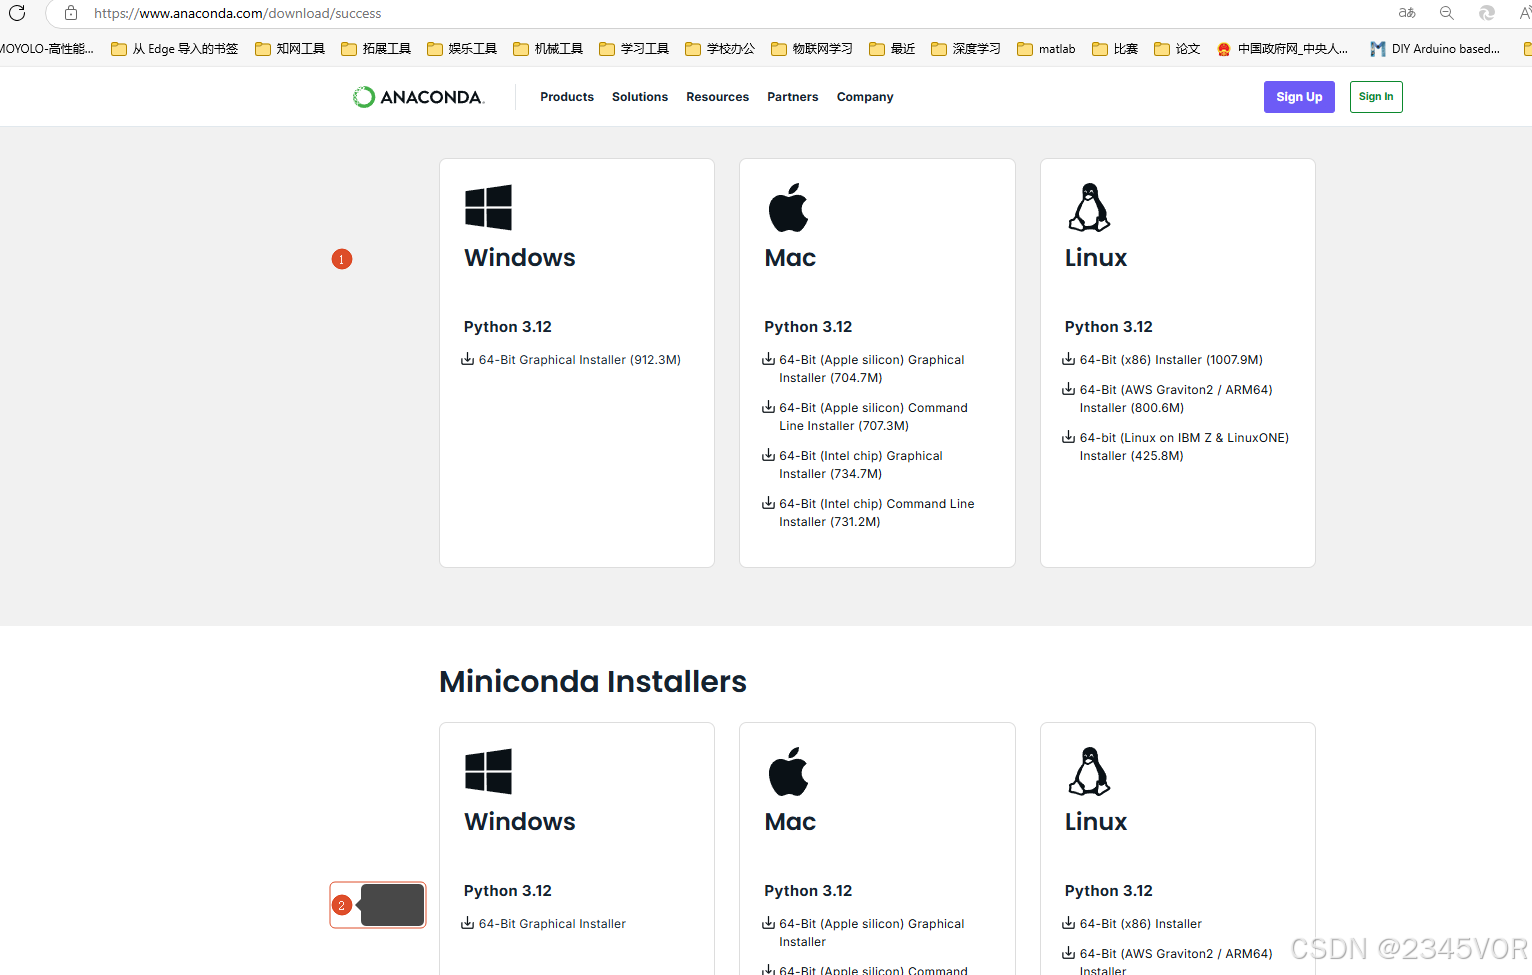This screenshot has height=975, width=1532.
Task: Open the 拓展工具 bookmark folder
Action: click(376, 48)
